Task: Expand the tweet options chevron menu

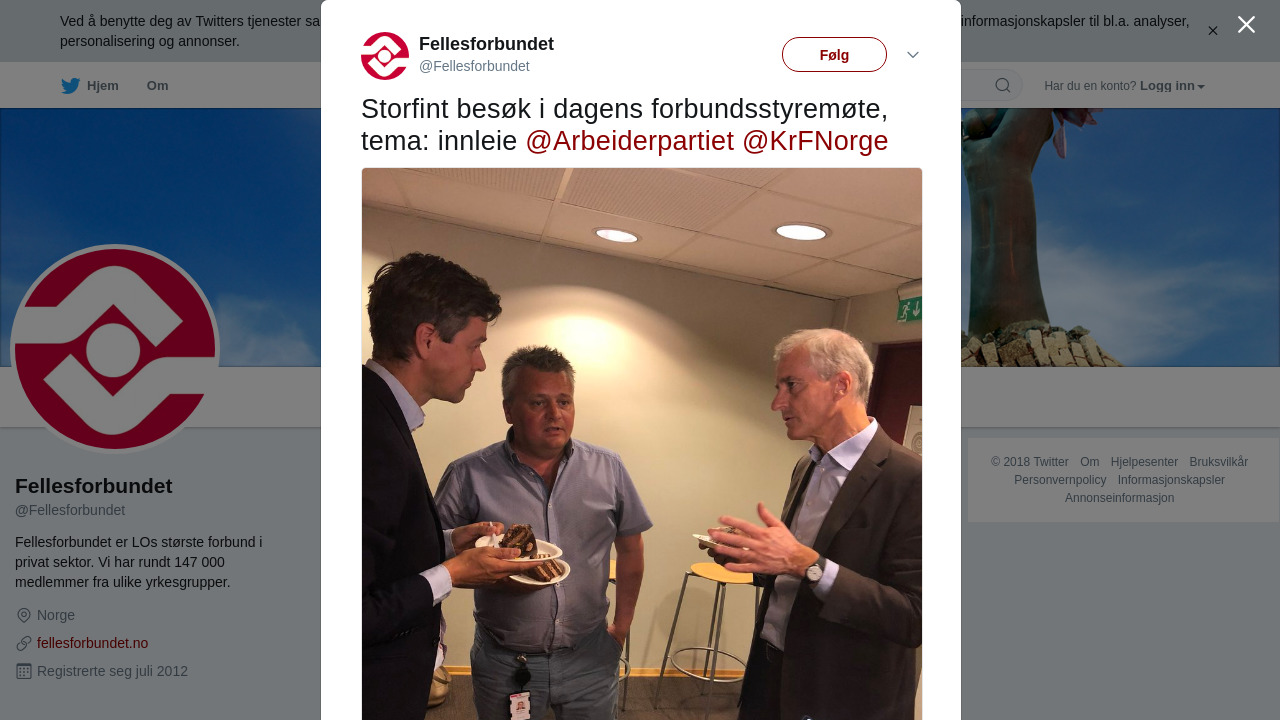Action: [x=913, y=55]
